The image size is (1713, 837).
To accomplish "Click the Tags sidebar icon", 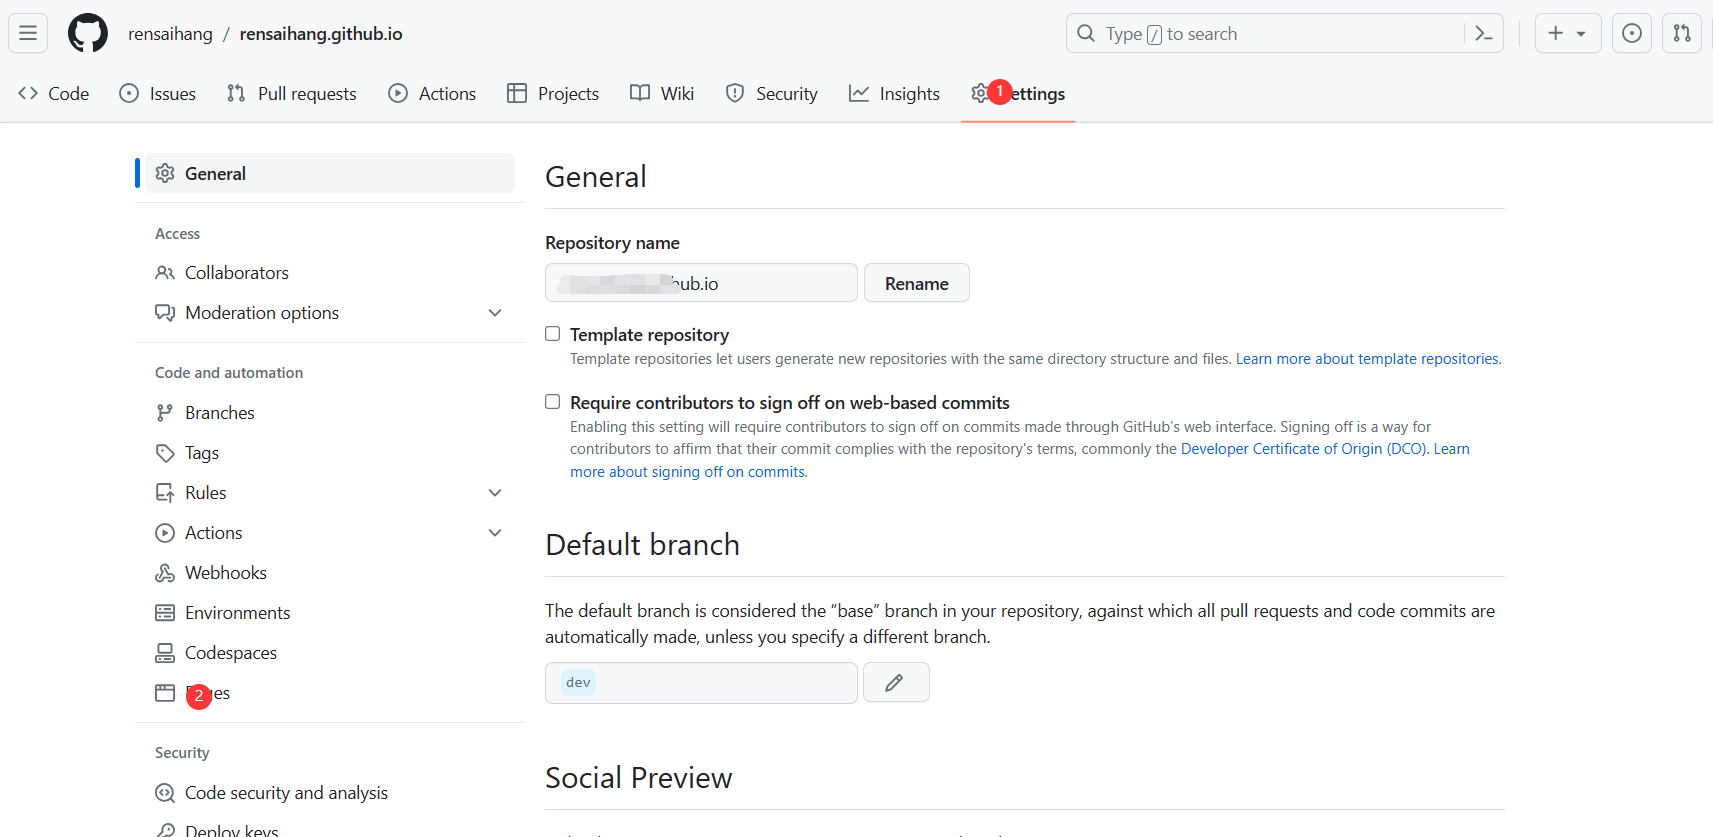I will point(165,453).
